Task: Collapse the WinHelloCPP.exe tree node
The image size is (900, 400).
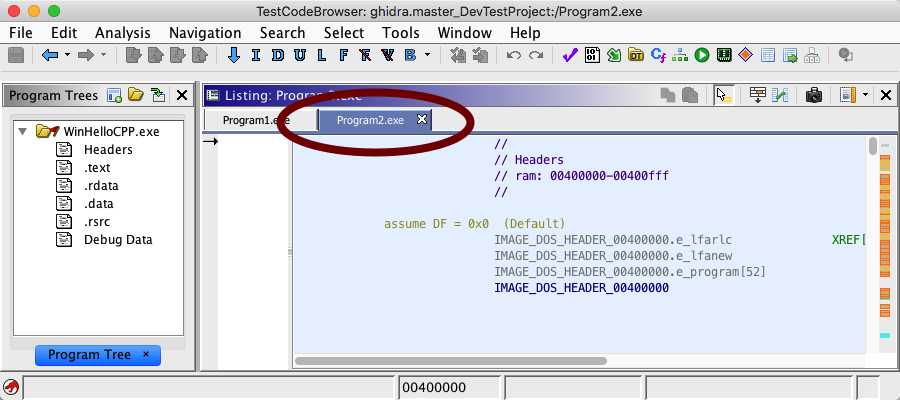Action: (23, 131)
